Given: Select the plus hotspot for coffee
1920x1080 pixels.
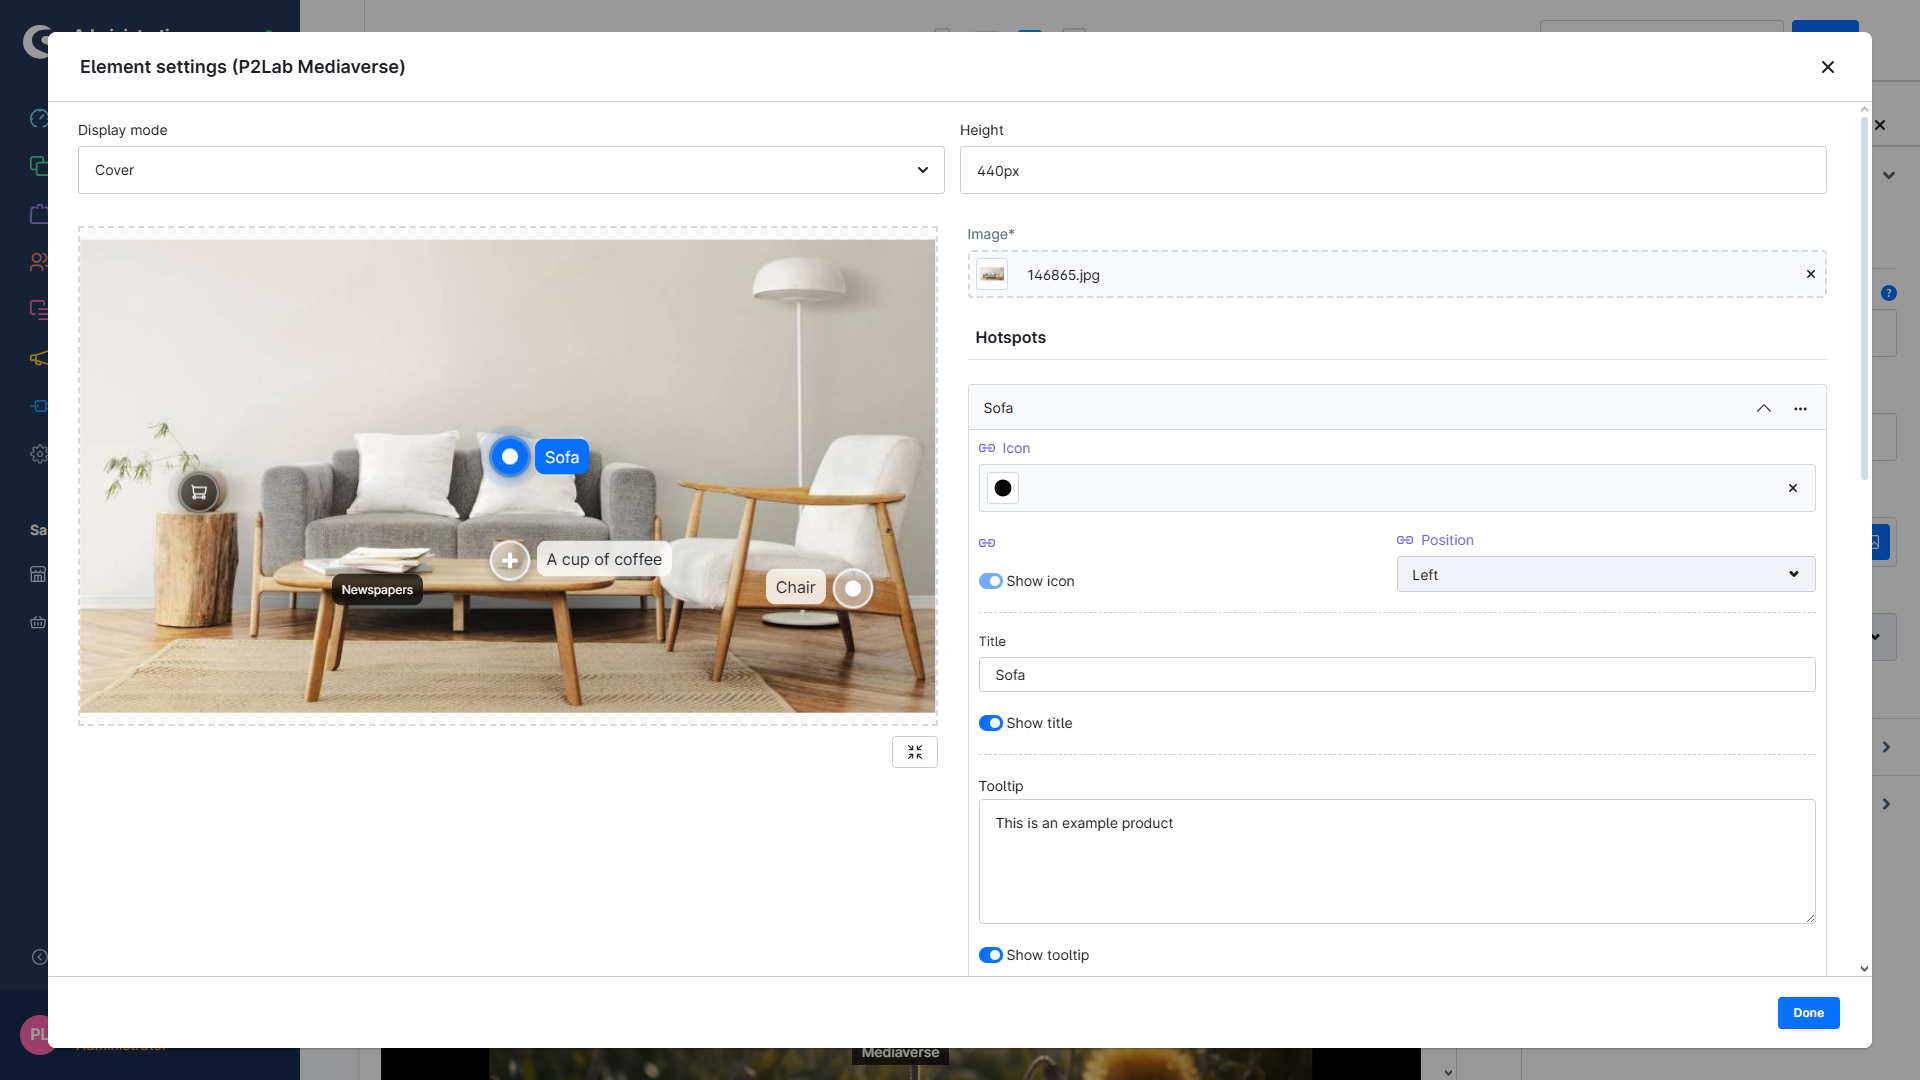Looking at the screenshot, I should tap(510, 560).
